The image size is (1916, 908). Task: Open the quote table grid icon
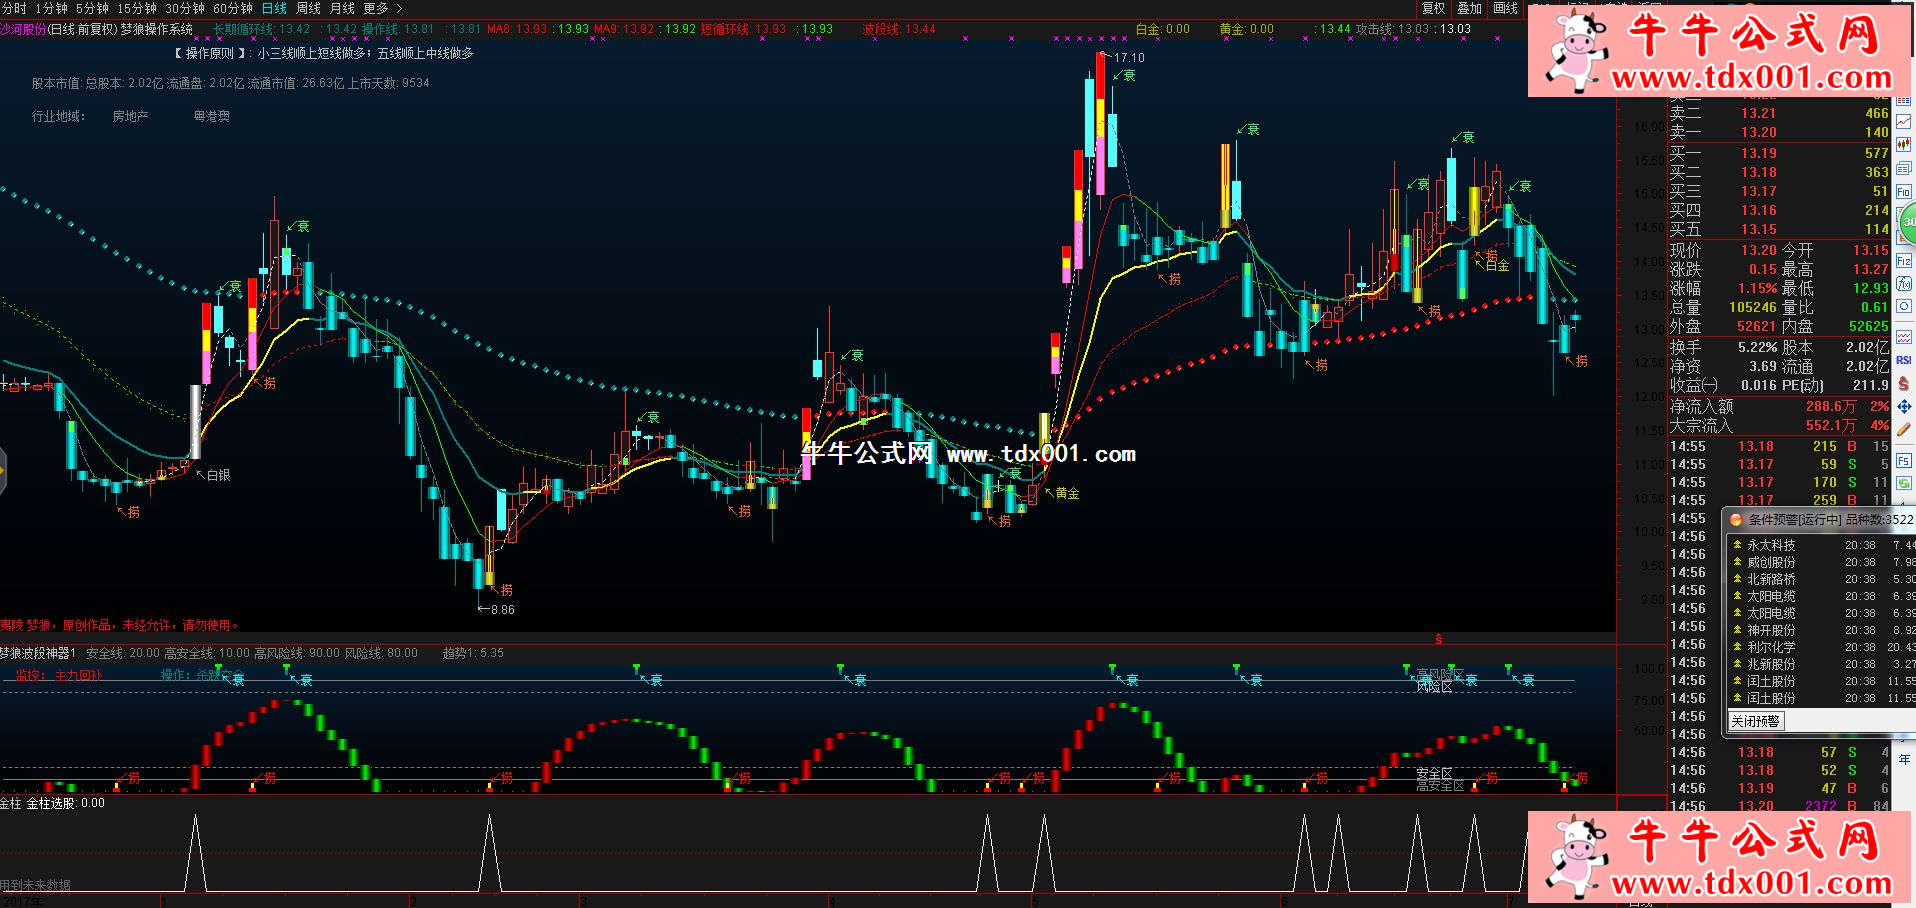tap(1904, 101)
